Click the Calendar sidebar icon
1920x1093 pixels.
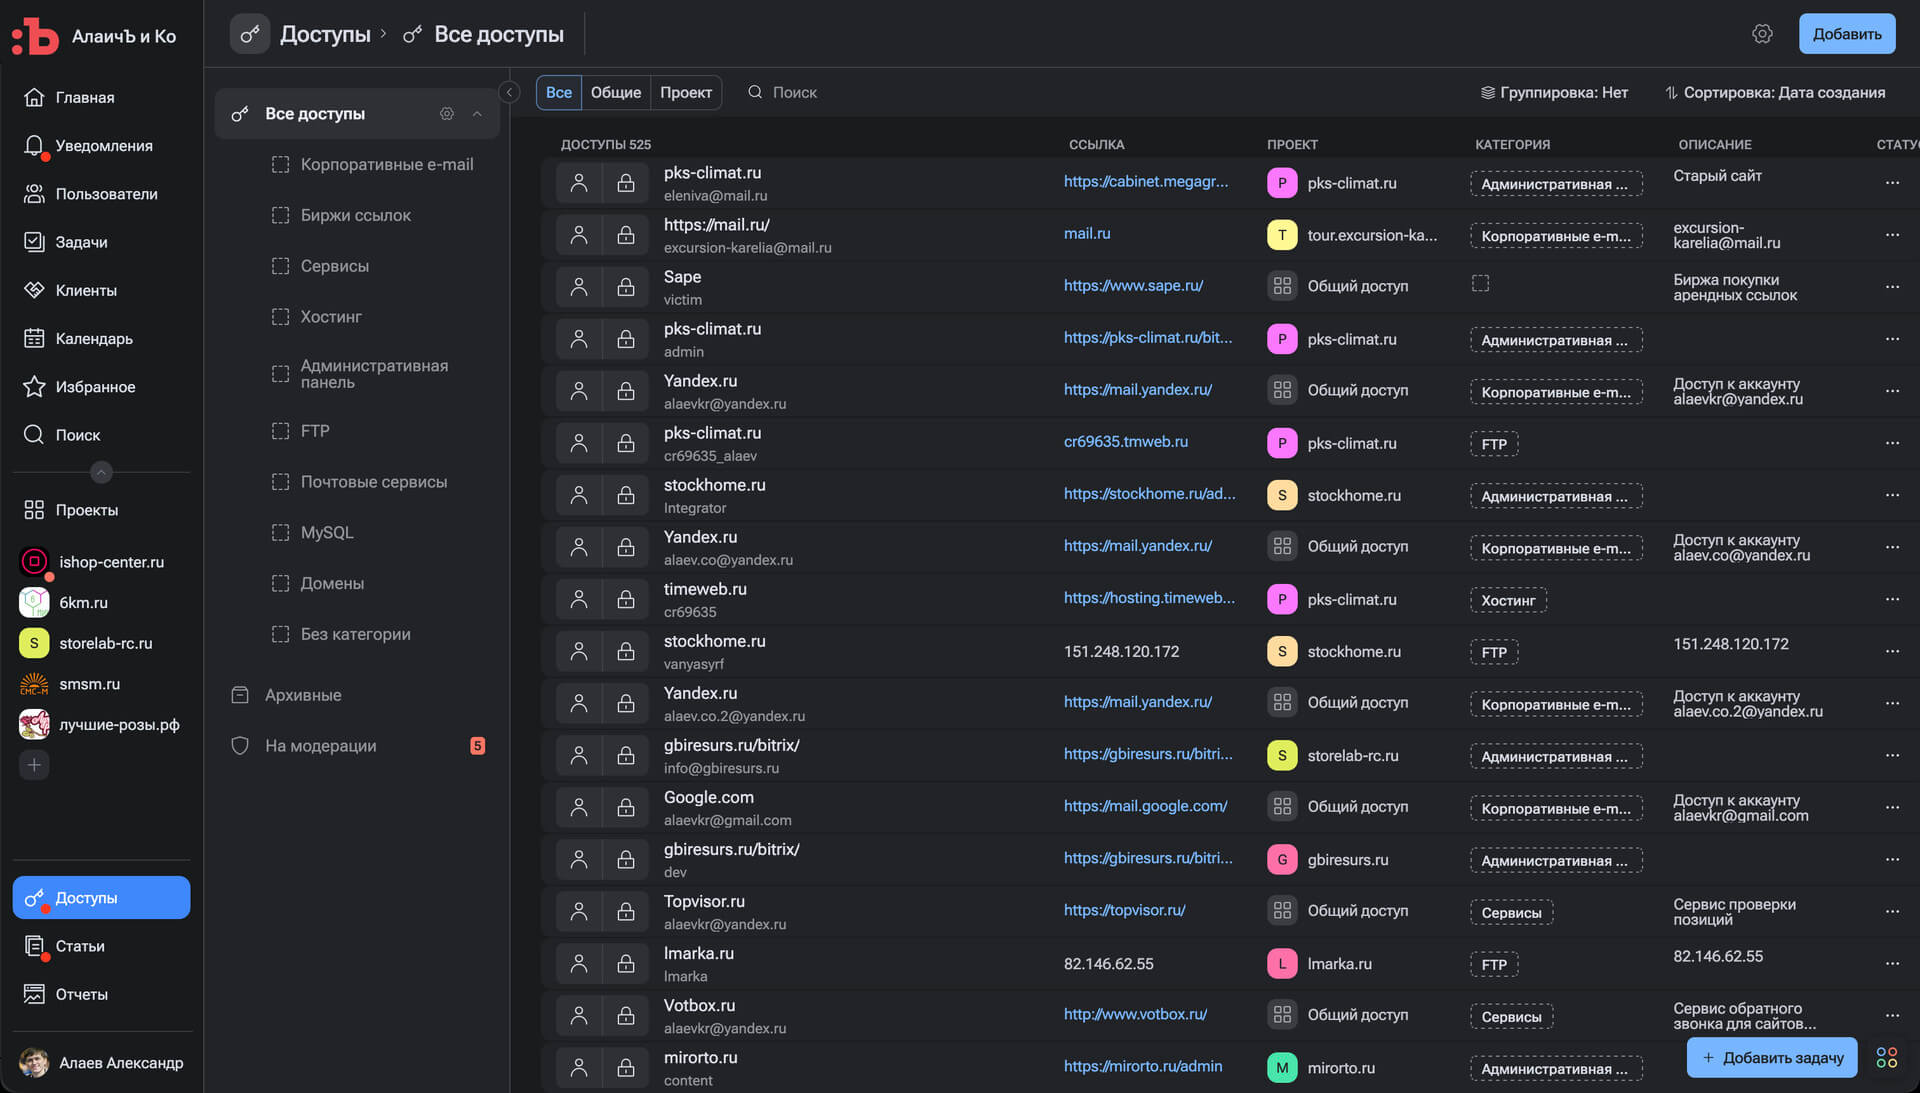pos(34,339)
